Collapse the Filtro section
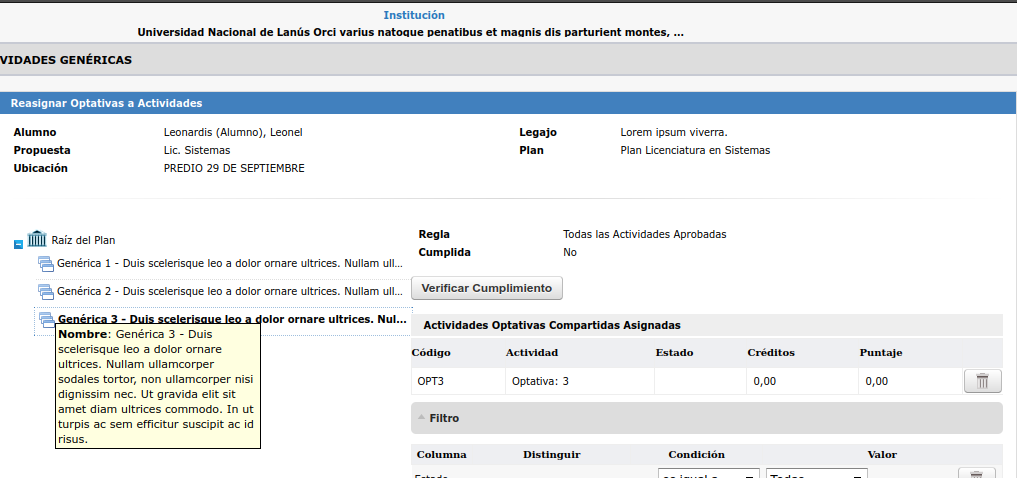The image size is (1017, 478). tap(422, 418)
